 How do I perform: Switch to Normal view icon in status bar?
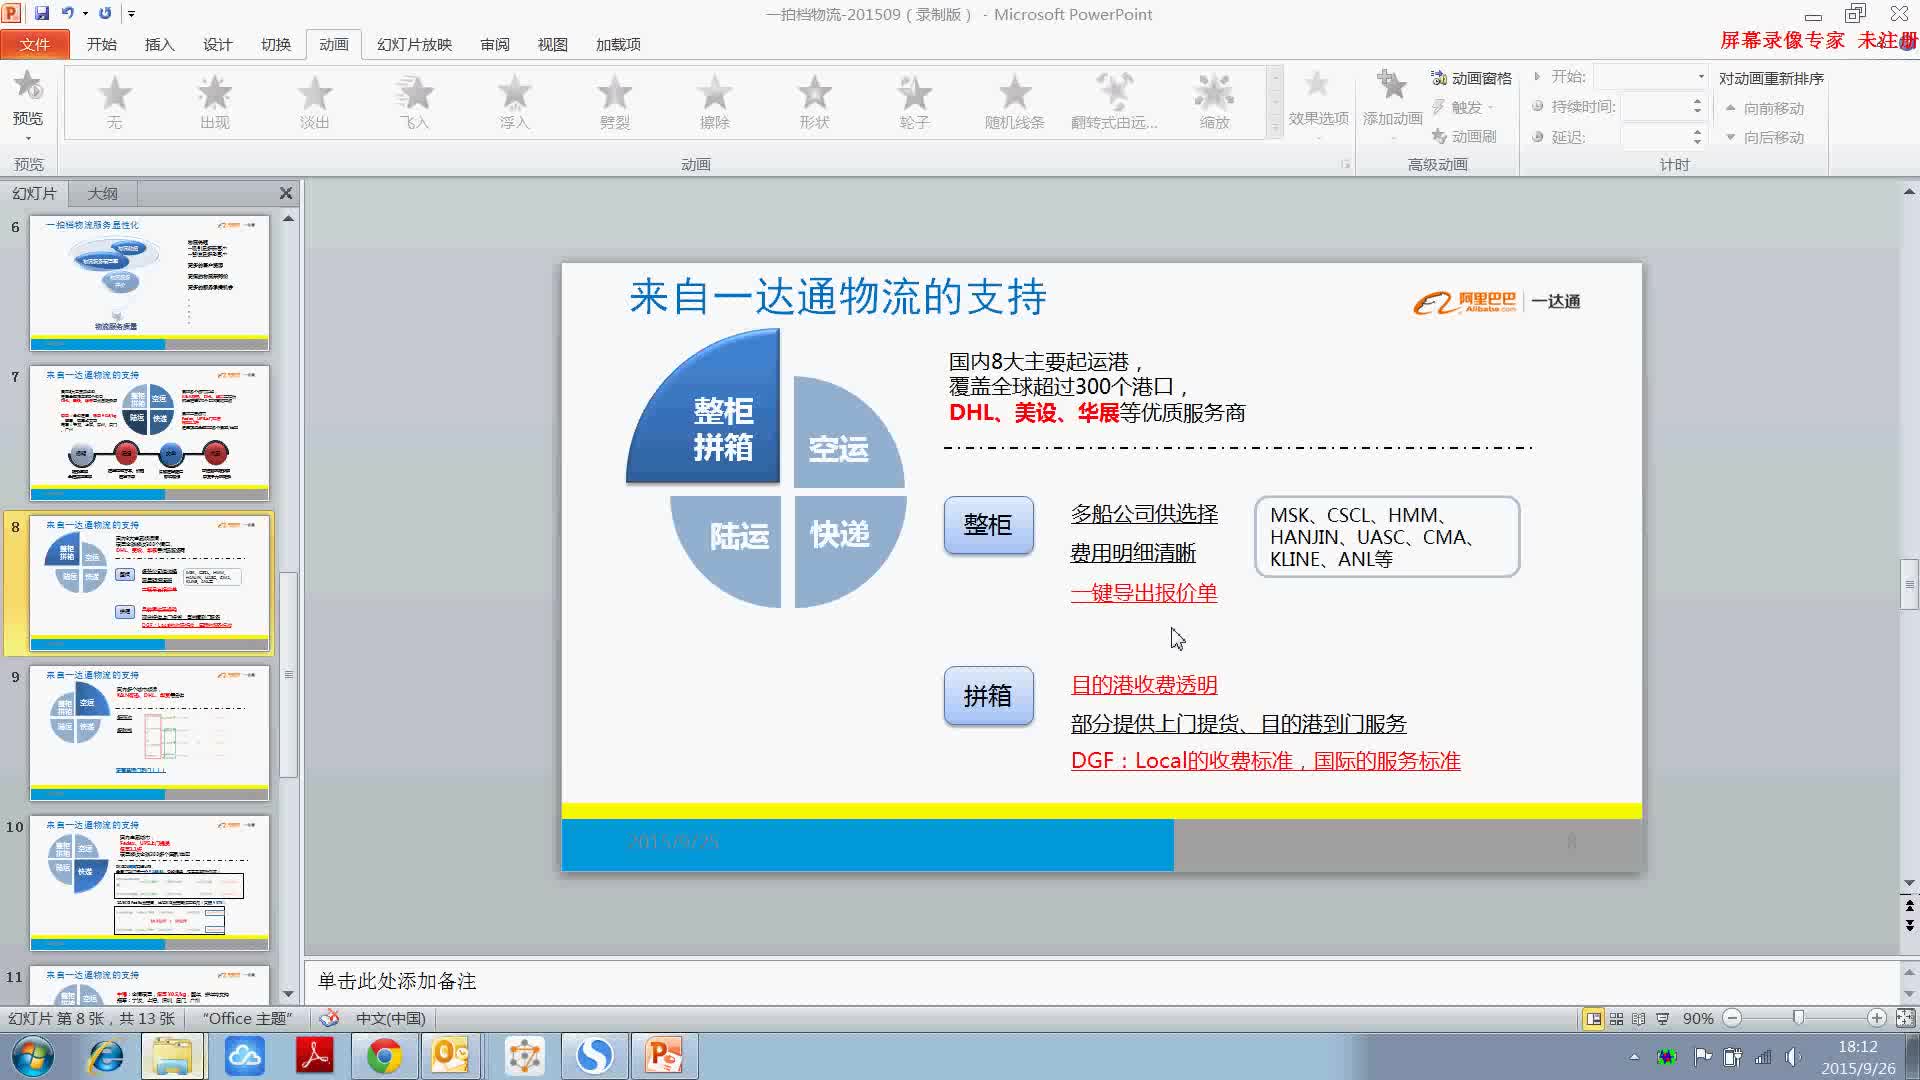(x=1593, y=1018)
